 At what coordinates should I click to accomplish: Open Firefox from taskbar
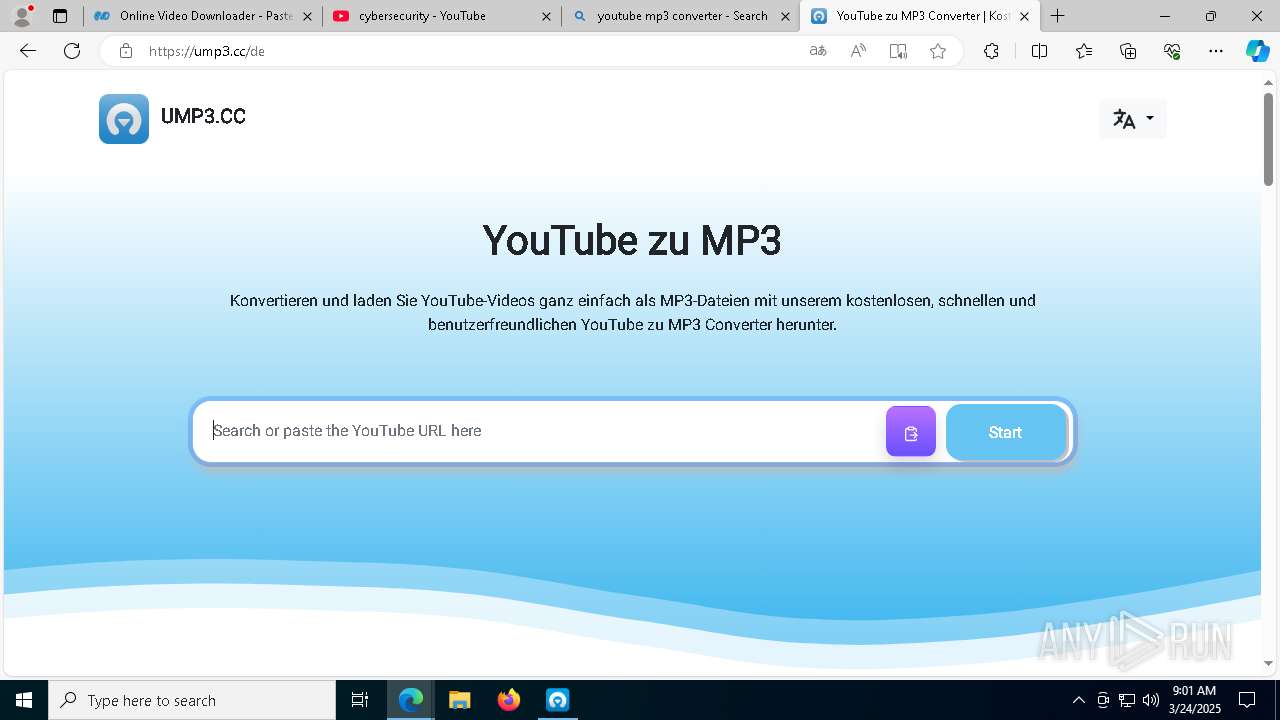click(509, 700)
